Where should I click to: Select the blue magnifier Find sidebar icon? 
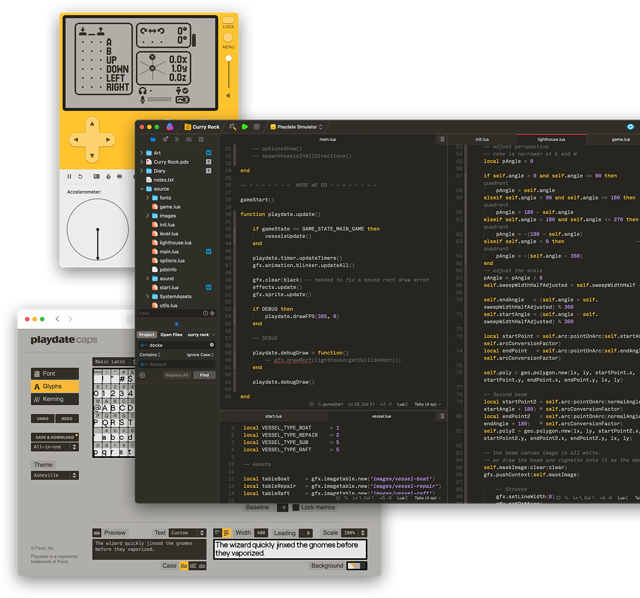click(177, 324)
